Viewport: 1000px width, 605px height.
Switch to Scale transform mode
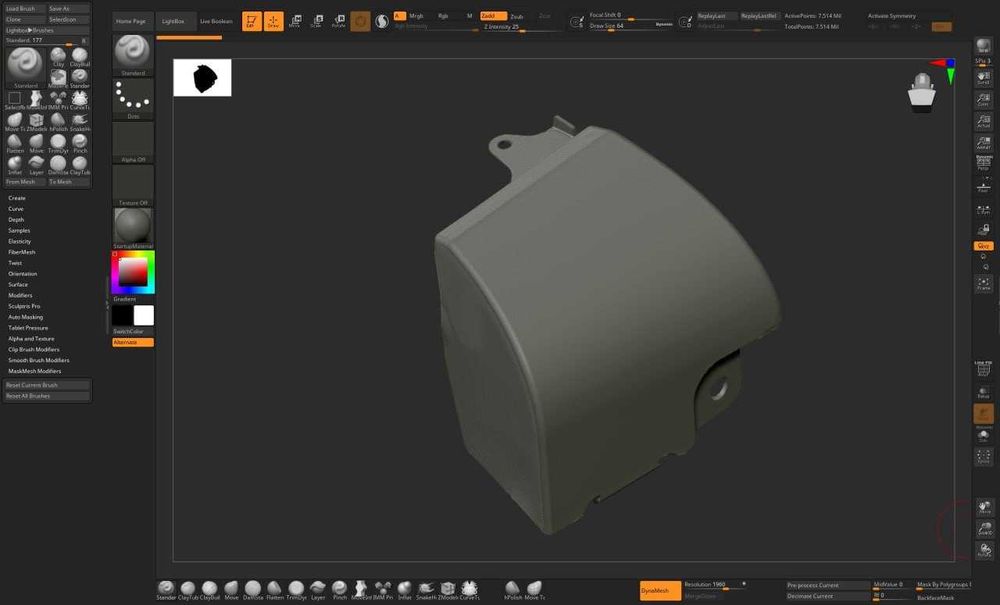pos(317,22)
